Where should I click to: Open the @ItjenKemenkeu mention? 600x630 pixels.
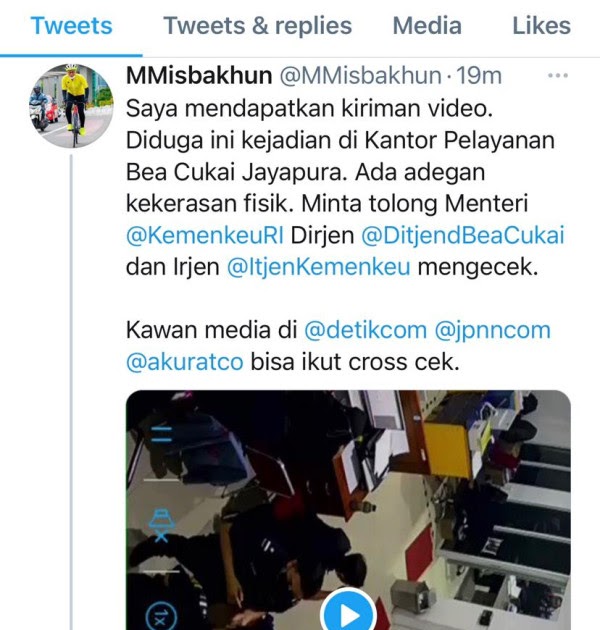319,267
